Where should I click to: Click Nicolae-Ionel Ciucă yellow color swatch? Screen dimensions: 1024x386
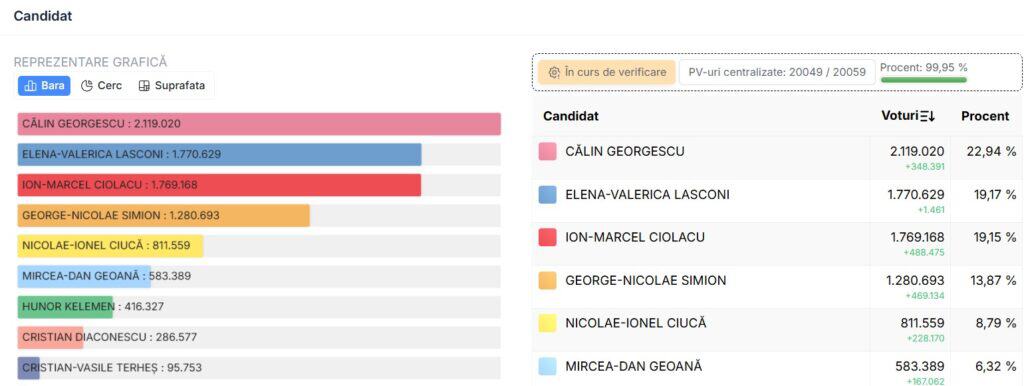[547, 323]
